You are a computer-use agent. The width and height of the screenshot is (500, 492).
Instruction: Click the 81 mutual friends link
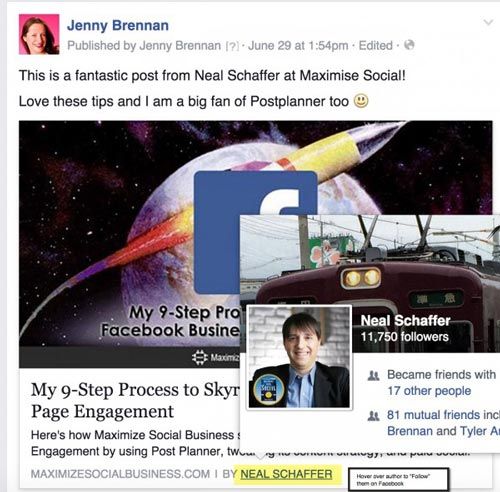pyautogui.click(x=433, y=415)
